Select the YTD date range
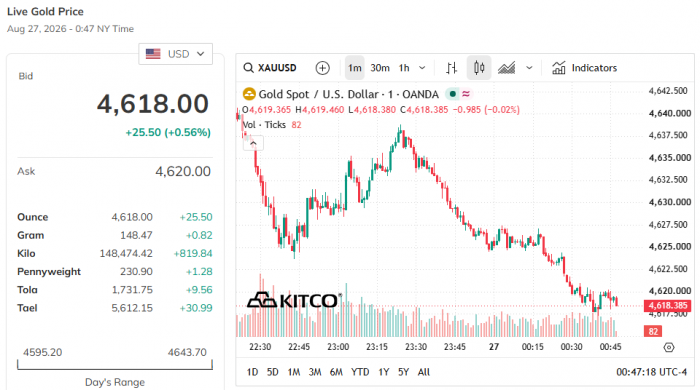 (360, 372)
